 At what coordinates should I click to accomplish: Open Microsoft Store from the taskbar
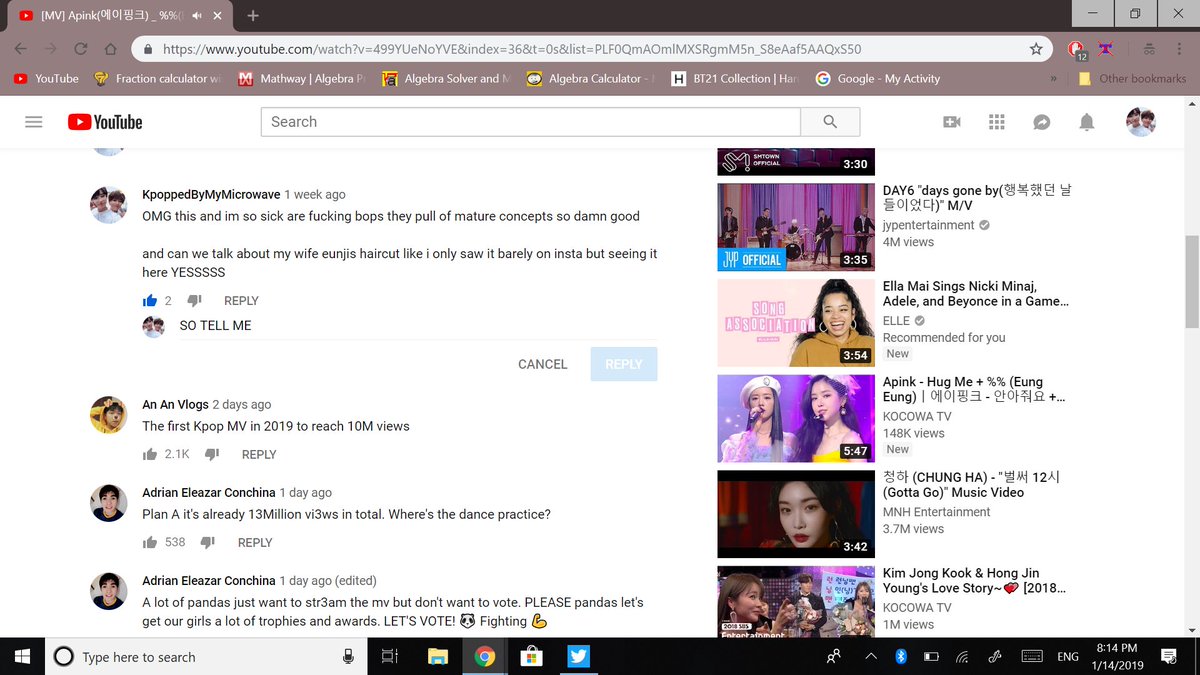coord(531,657)
